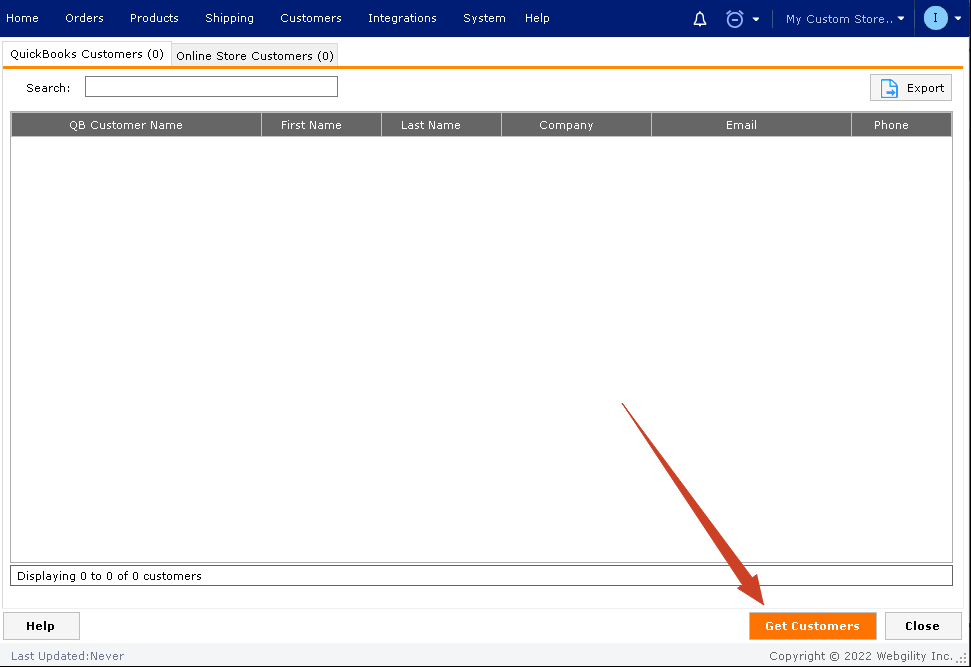Open the Products menu
The height and width of the screenshot is (667, 971).
point(154,18)
